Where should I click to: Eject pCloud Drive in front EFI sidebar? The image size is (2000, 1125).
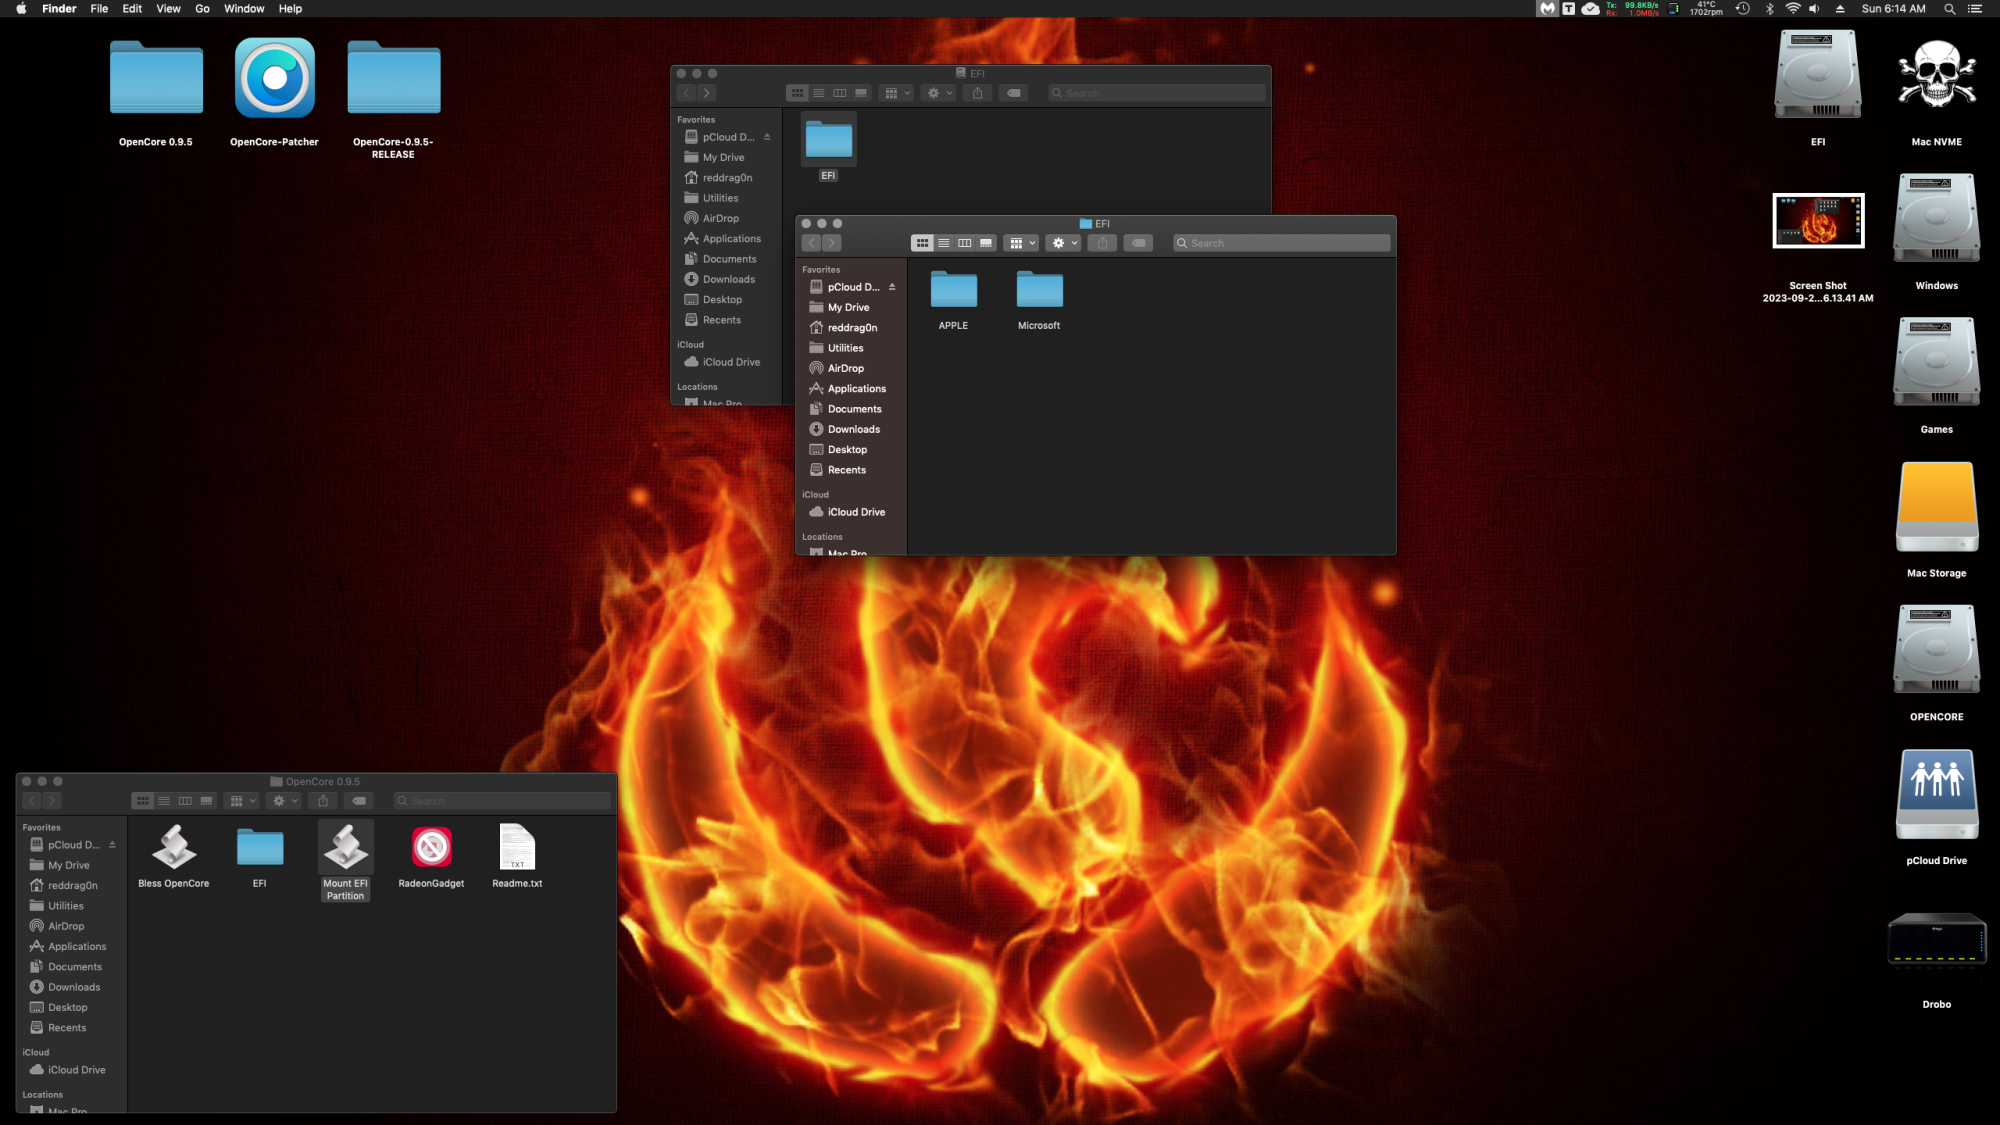click(892, 287)
